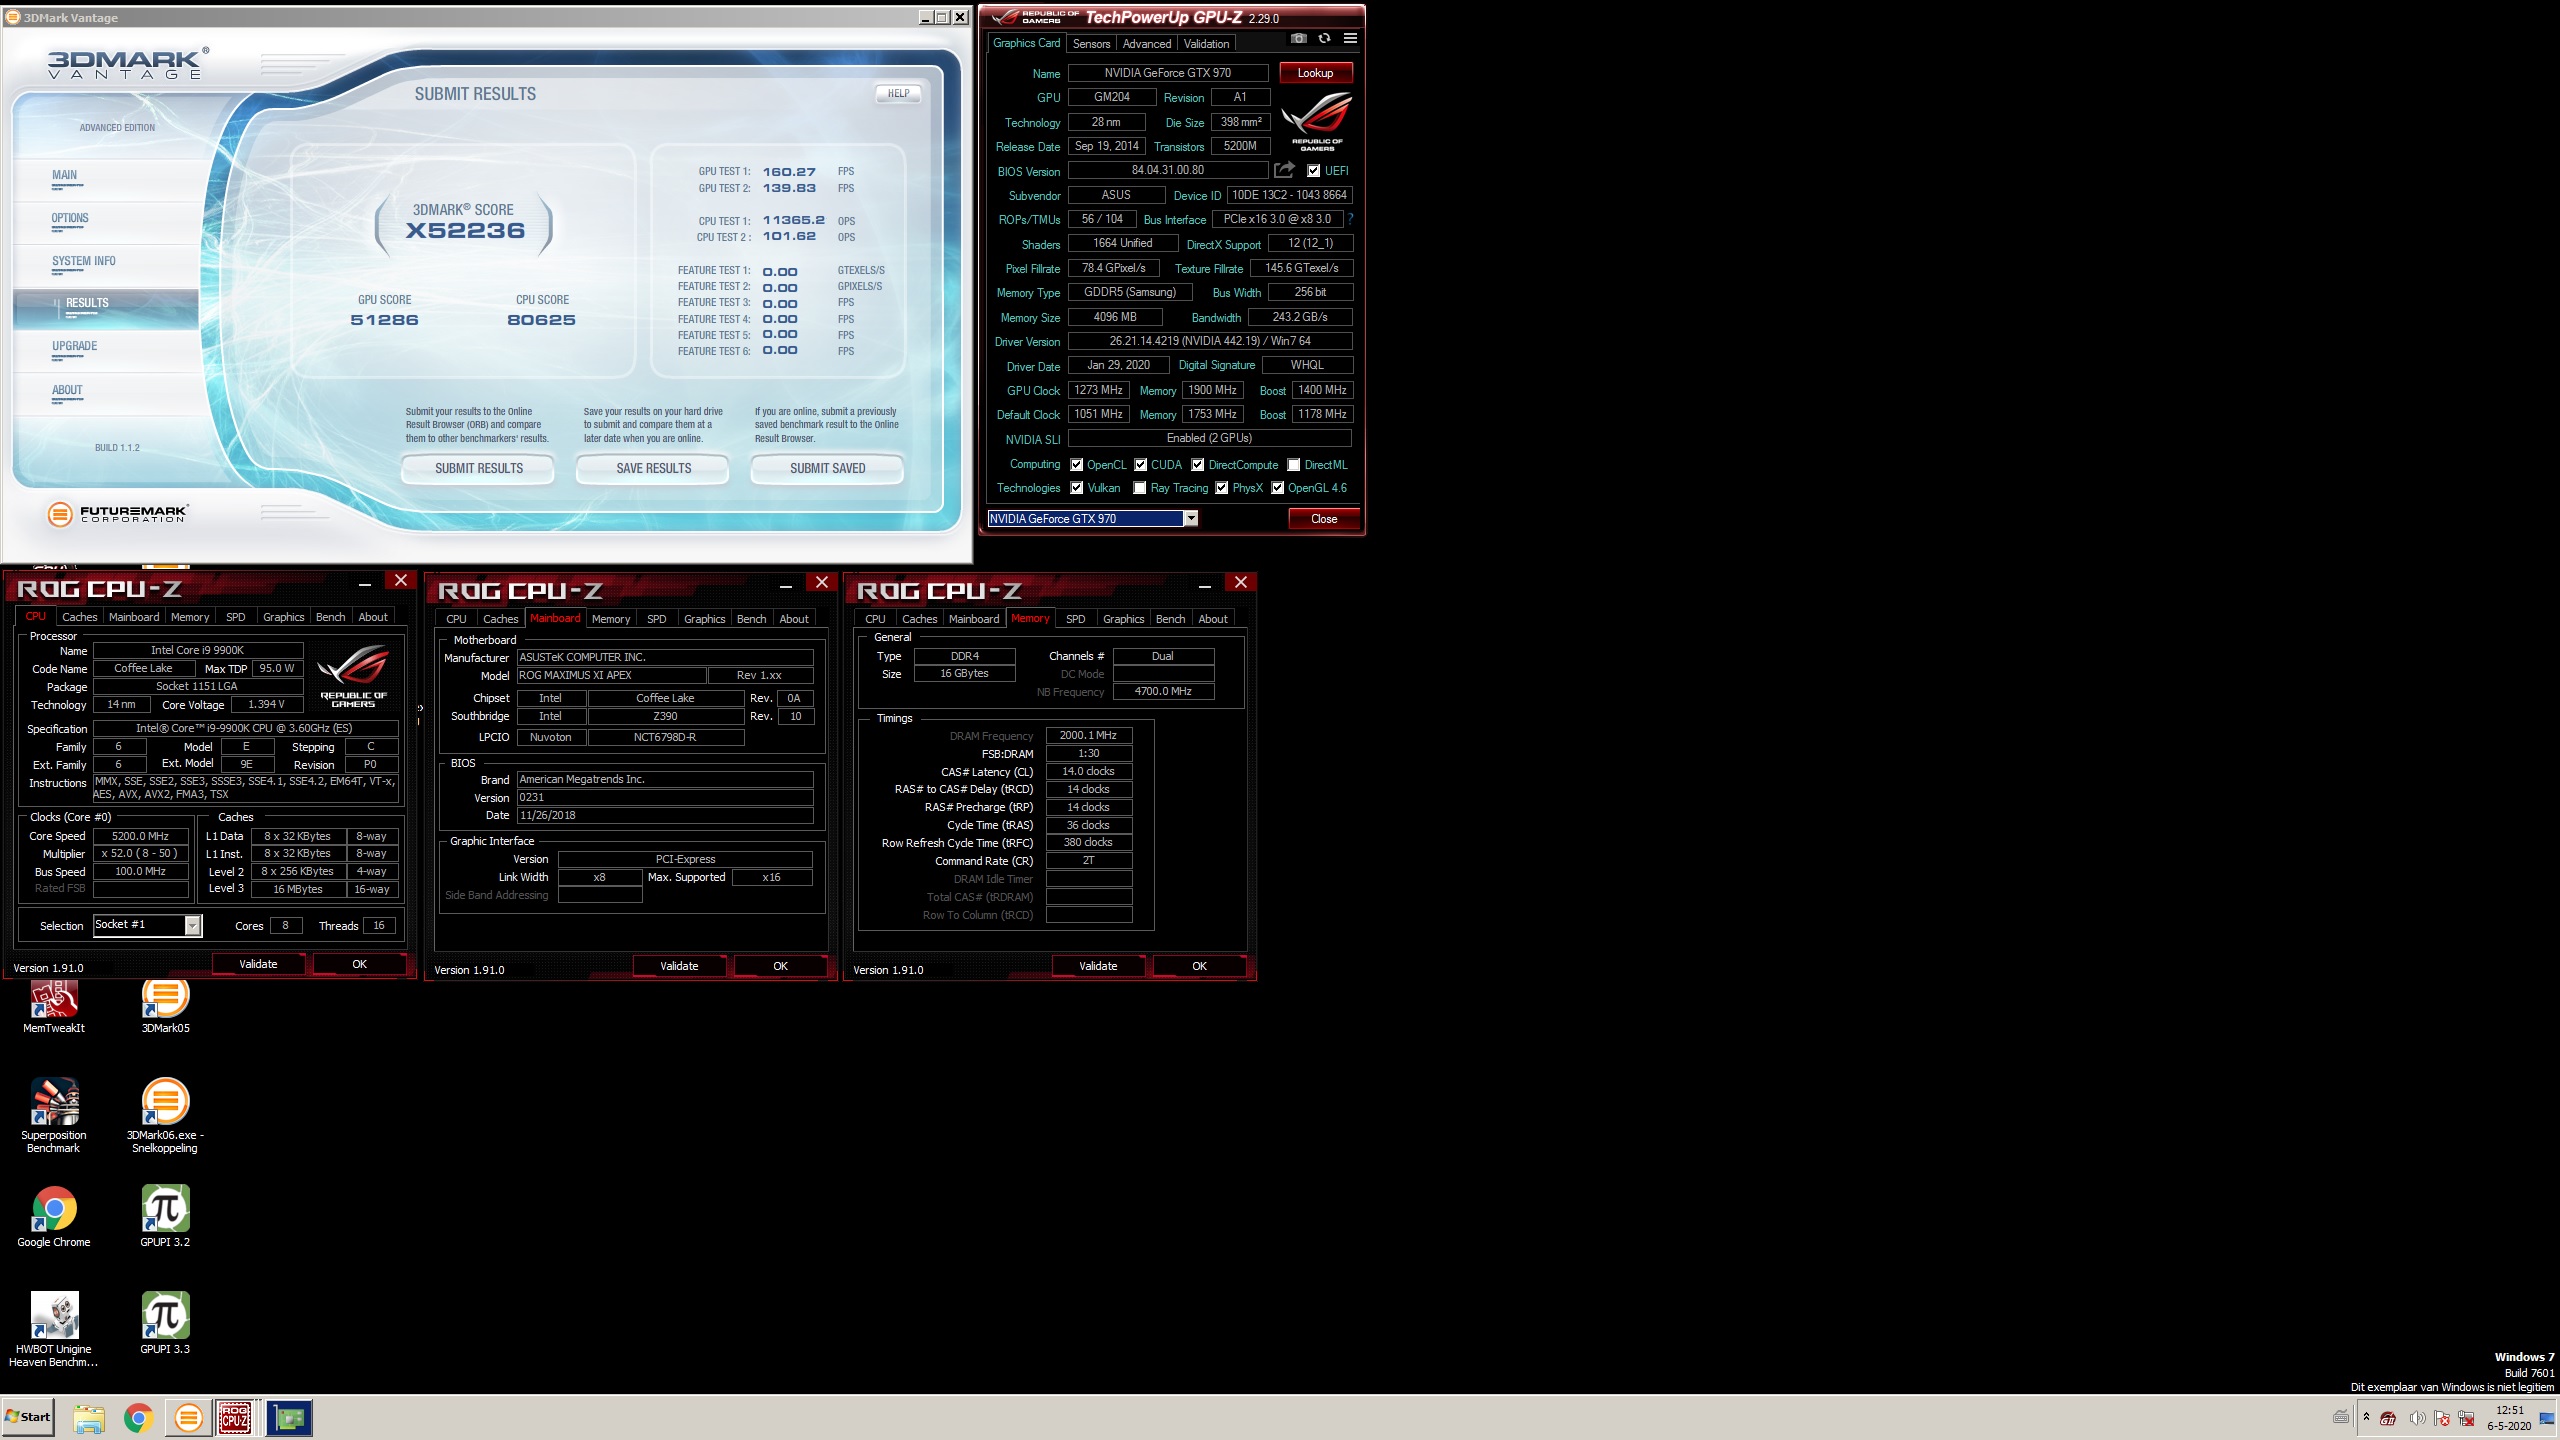Click the GPU-Z refresh icon

pos(1324,39)
